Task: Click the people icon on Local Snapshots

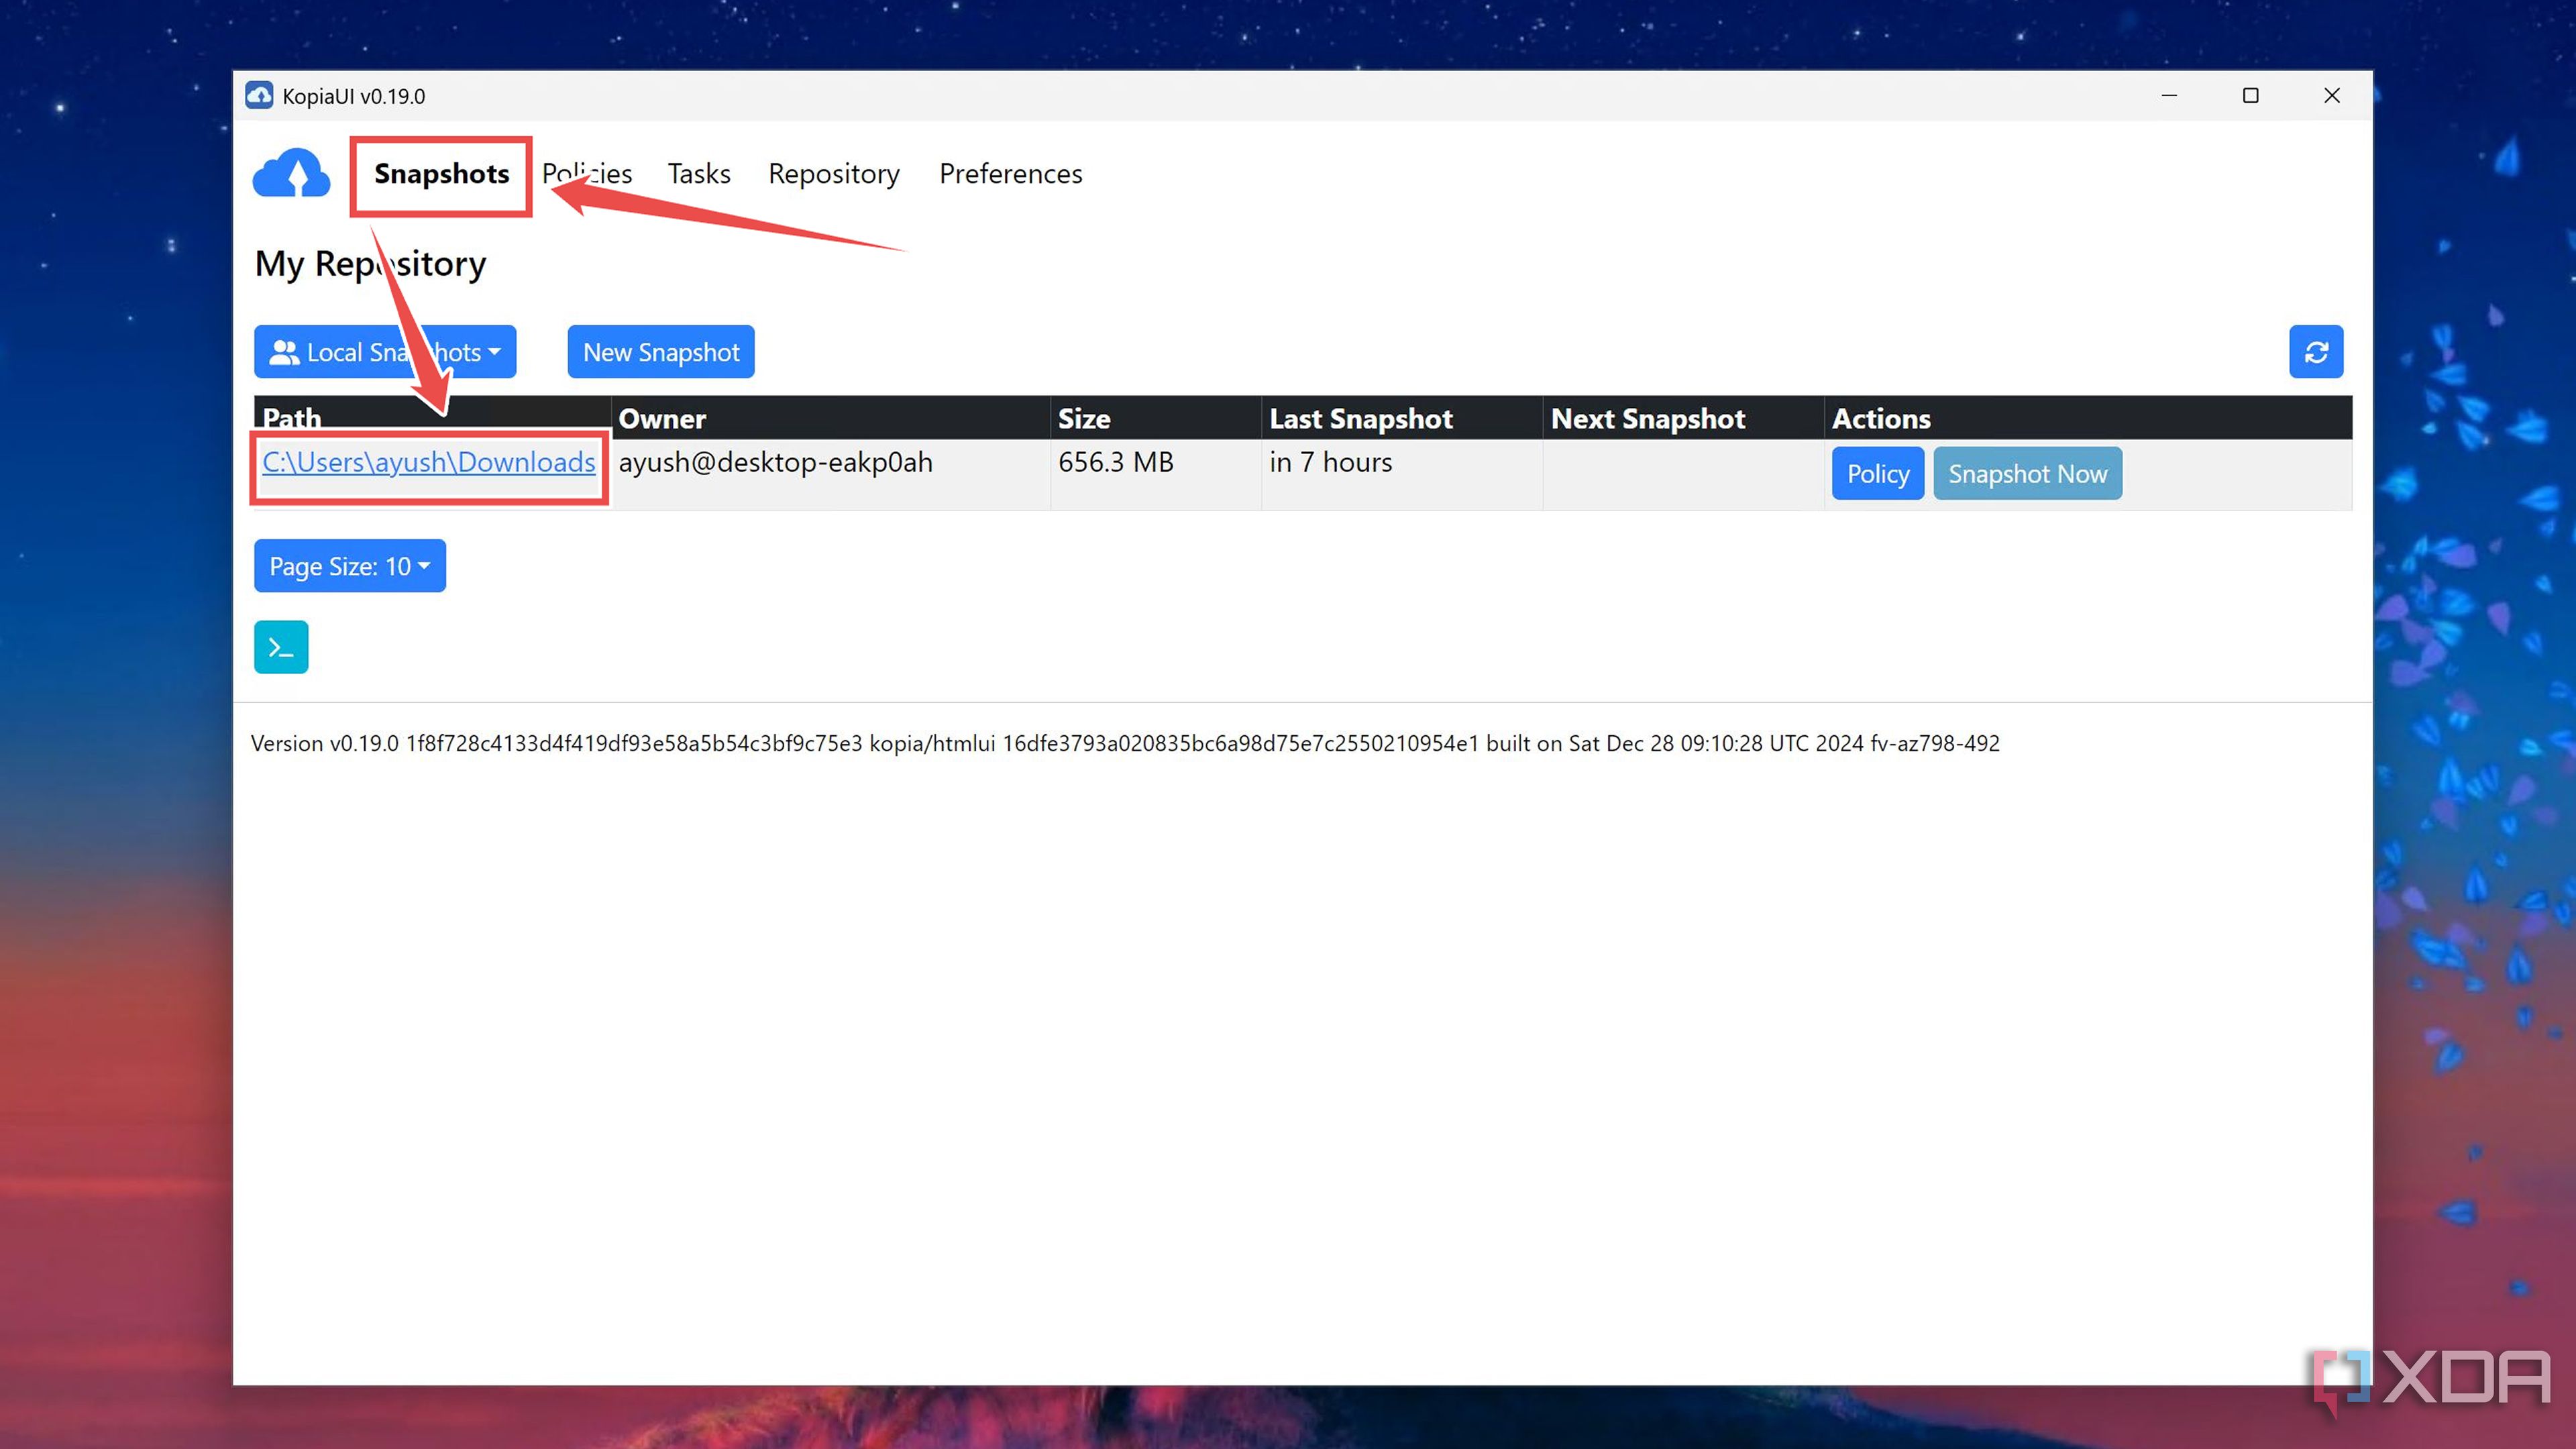Action: pyautogui.click(x=284, y=352)
